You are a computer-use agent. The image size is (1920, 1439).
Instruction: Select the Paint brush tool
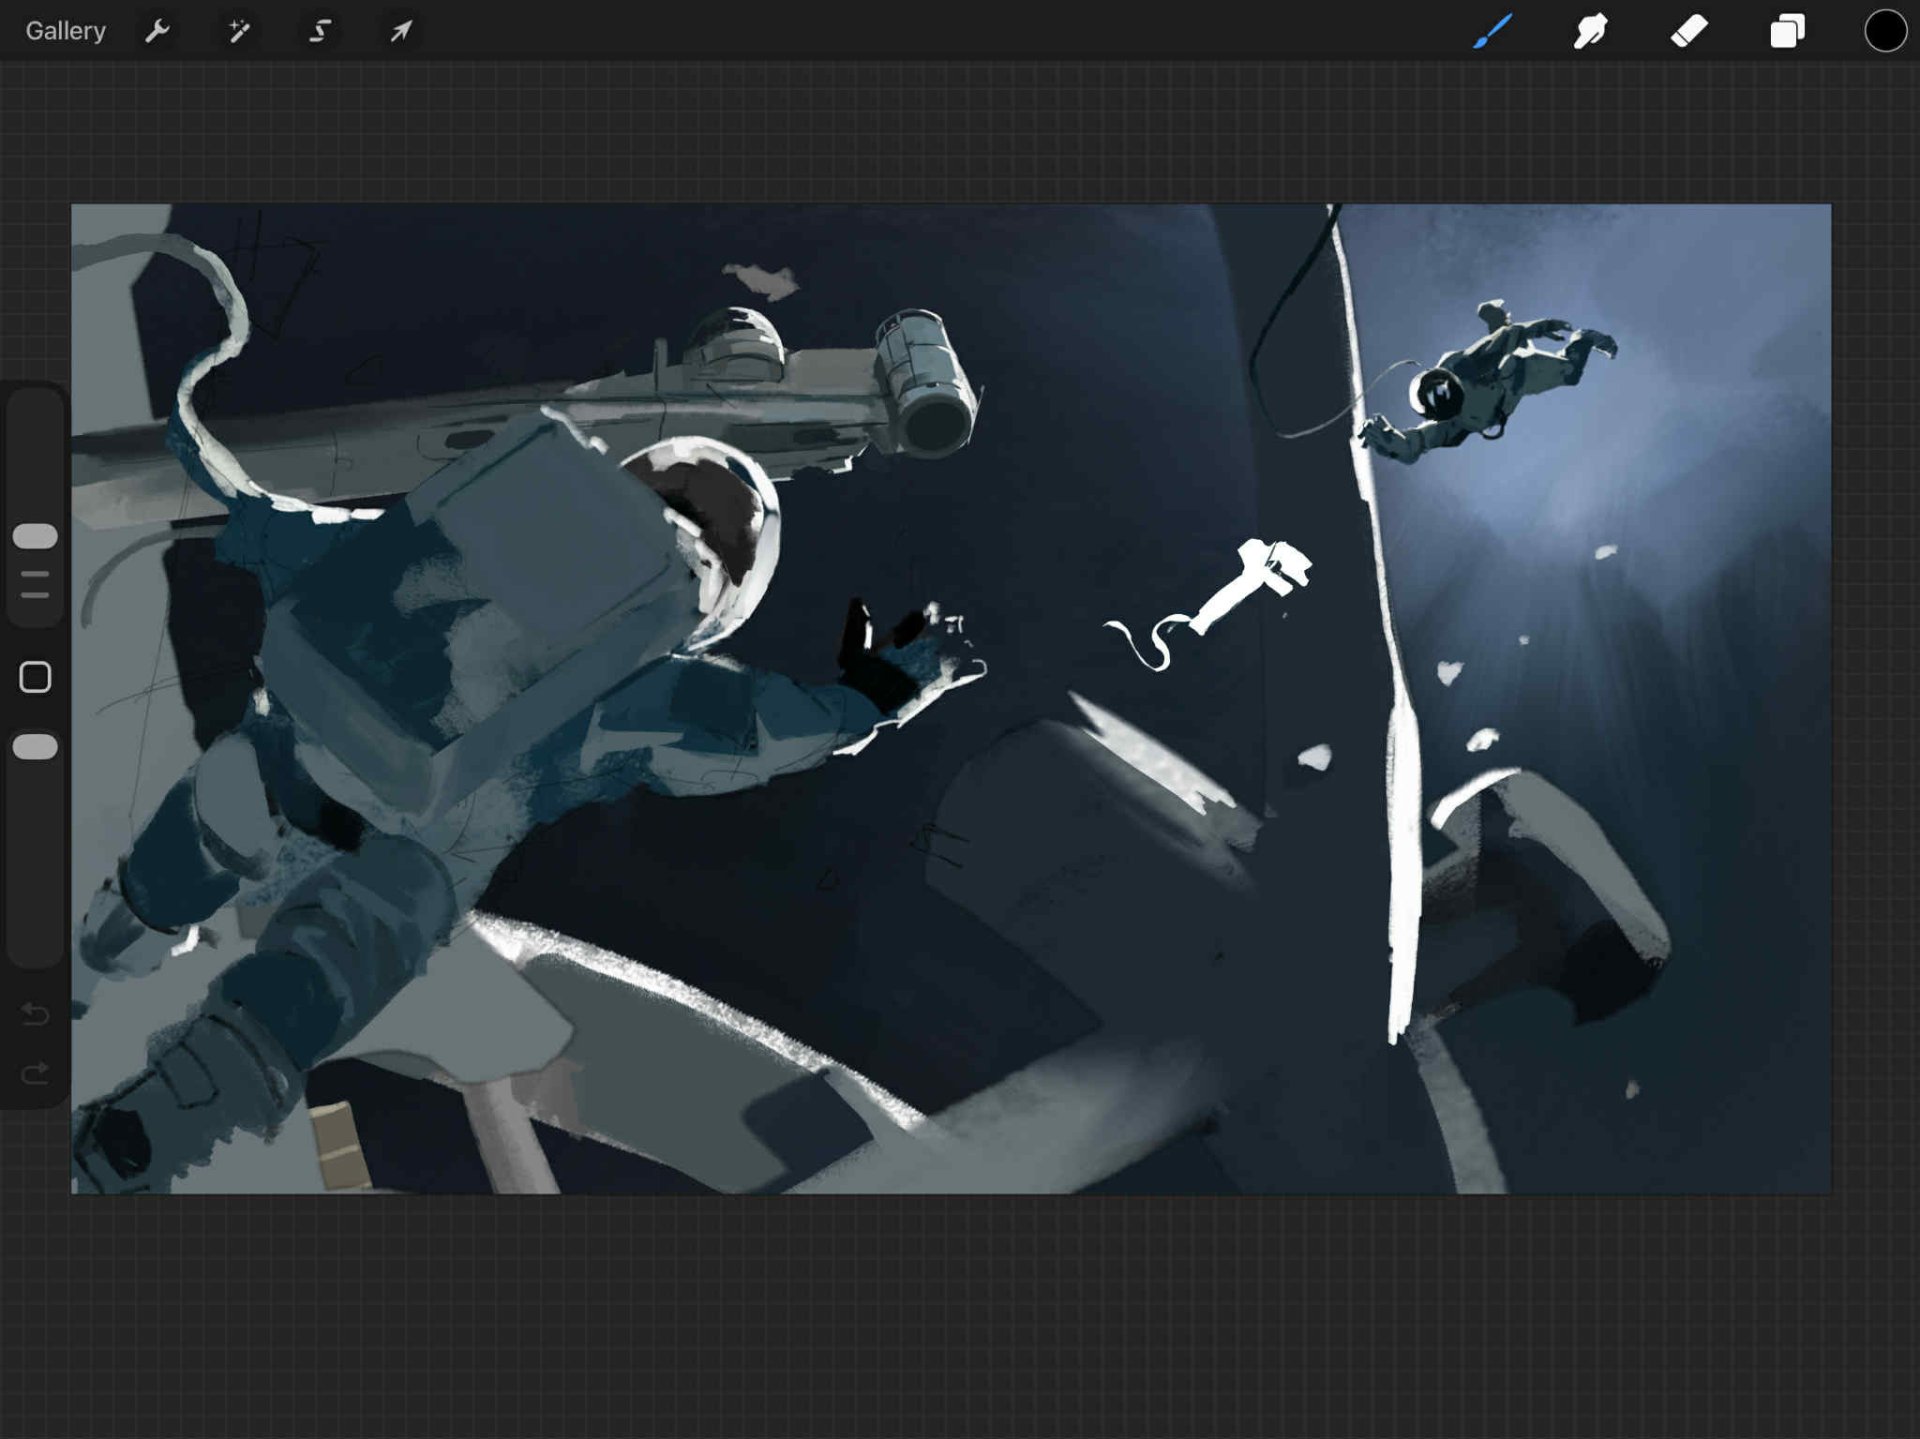(1491, 31)
